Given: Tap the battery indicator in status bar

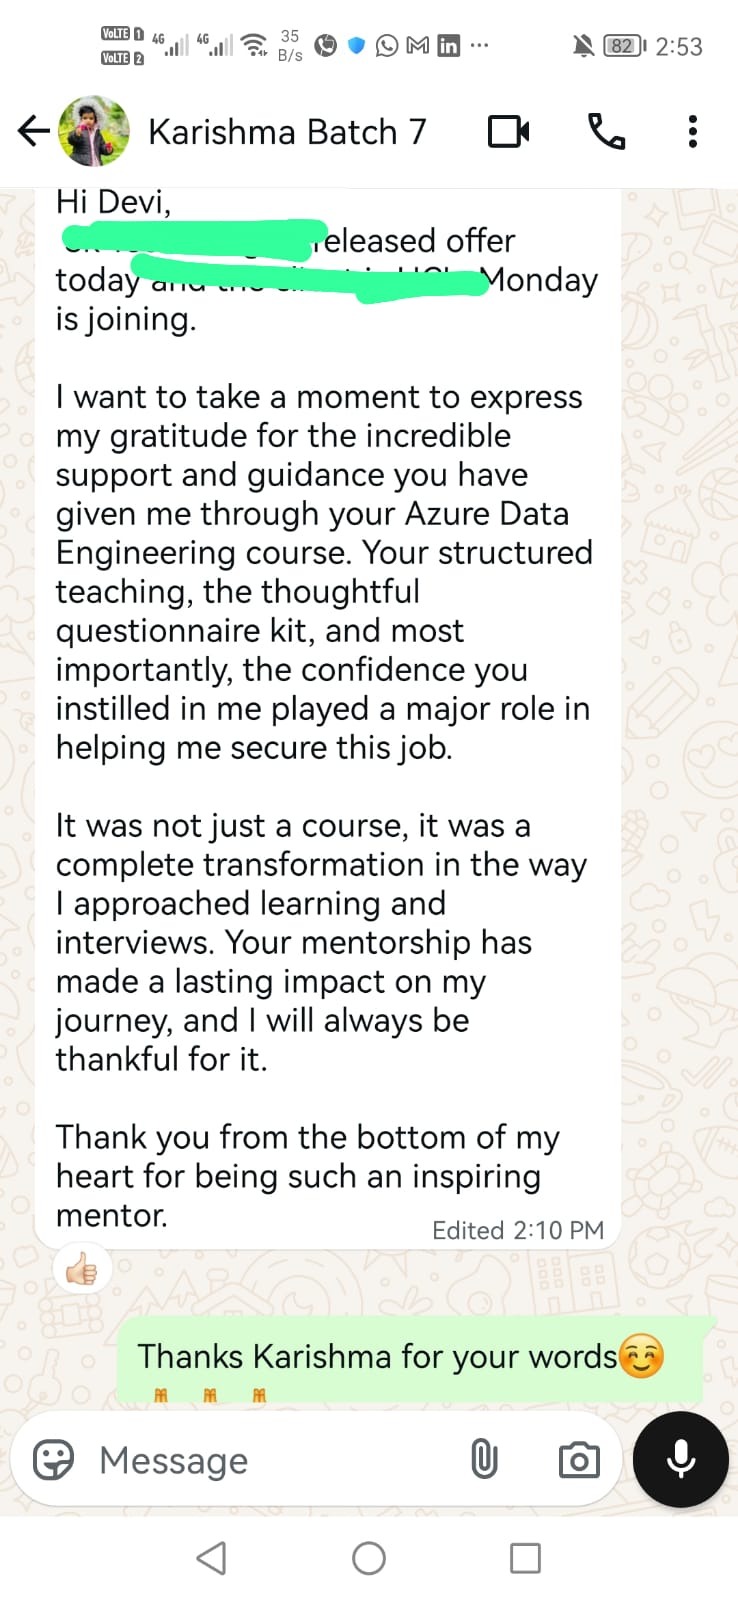Looking at the screenshot, I should click(x=624, y=46).
